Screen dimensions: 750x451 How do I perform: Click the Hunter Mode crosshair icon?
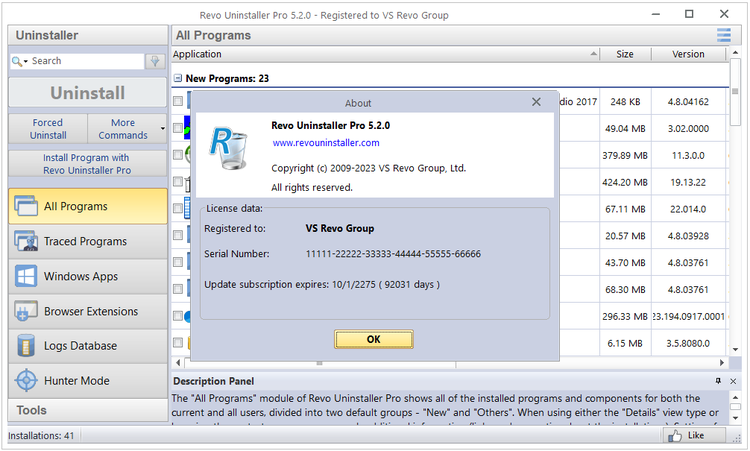[26, 381]
